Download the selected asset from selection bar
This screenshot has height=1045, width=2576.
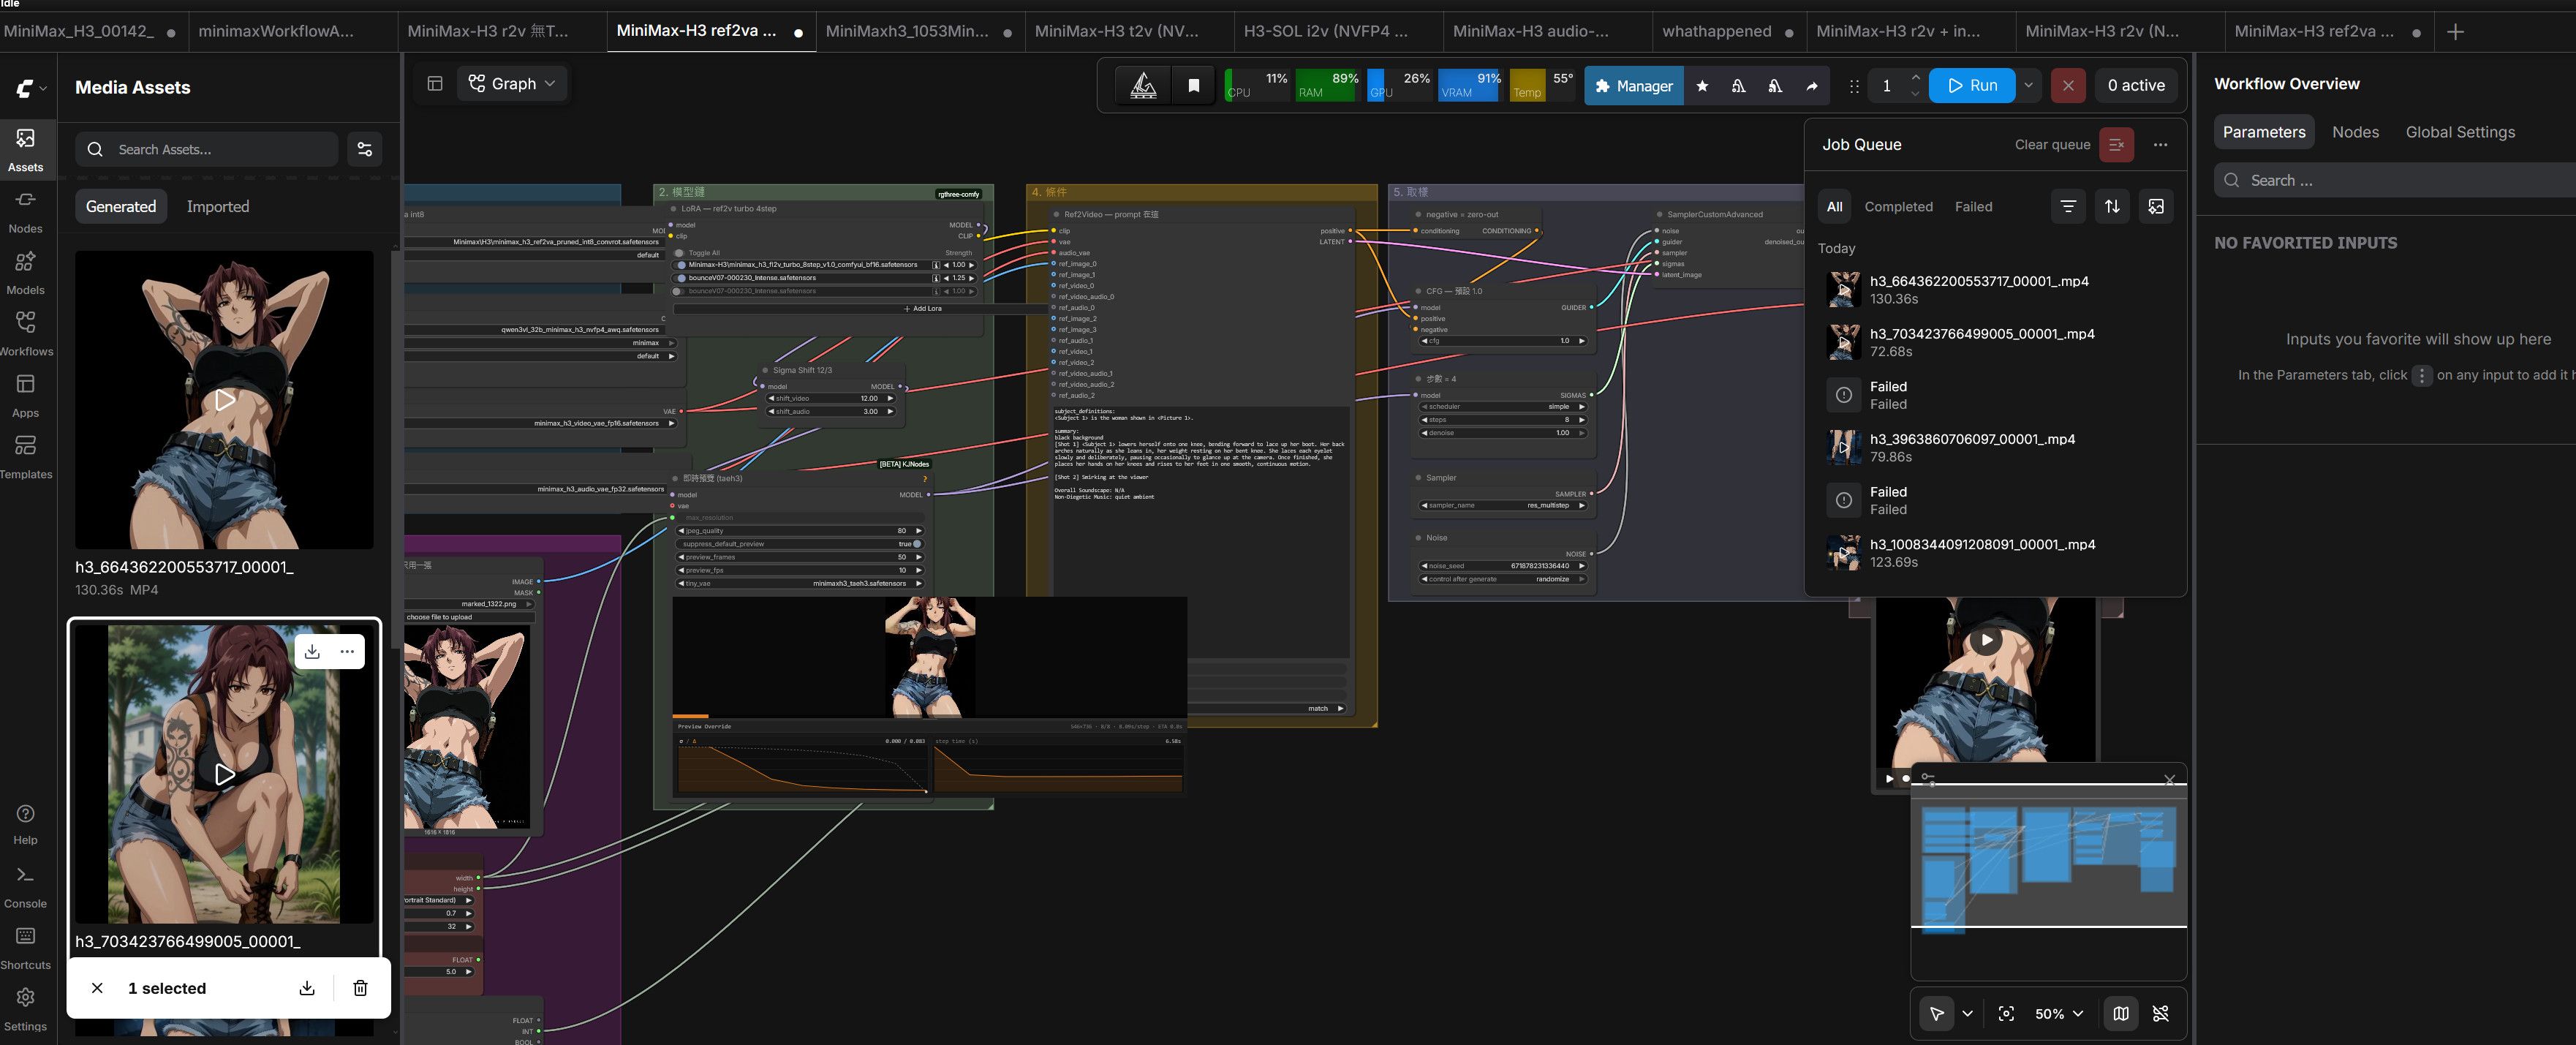click(x=307, y=988)
